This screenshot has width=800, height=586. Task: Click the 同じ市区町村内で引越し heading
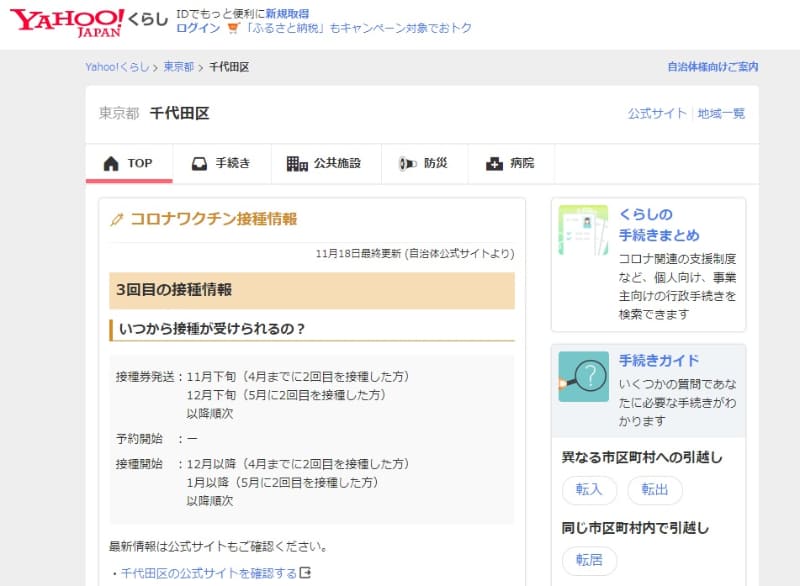[635, 528]
